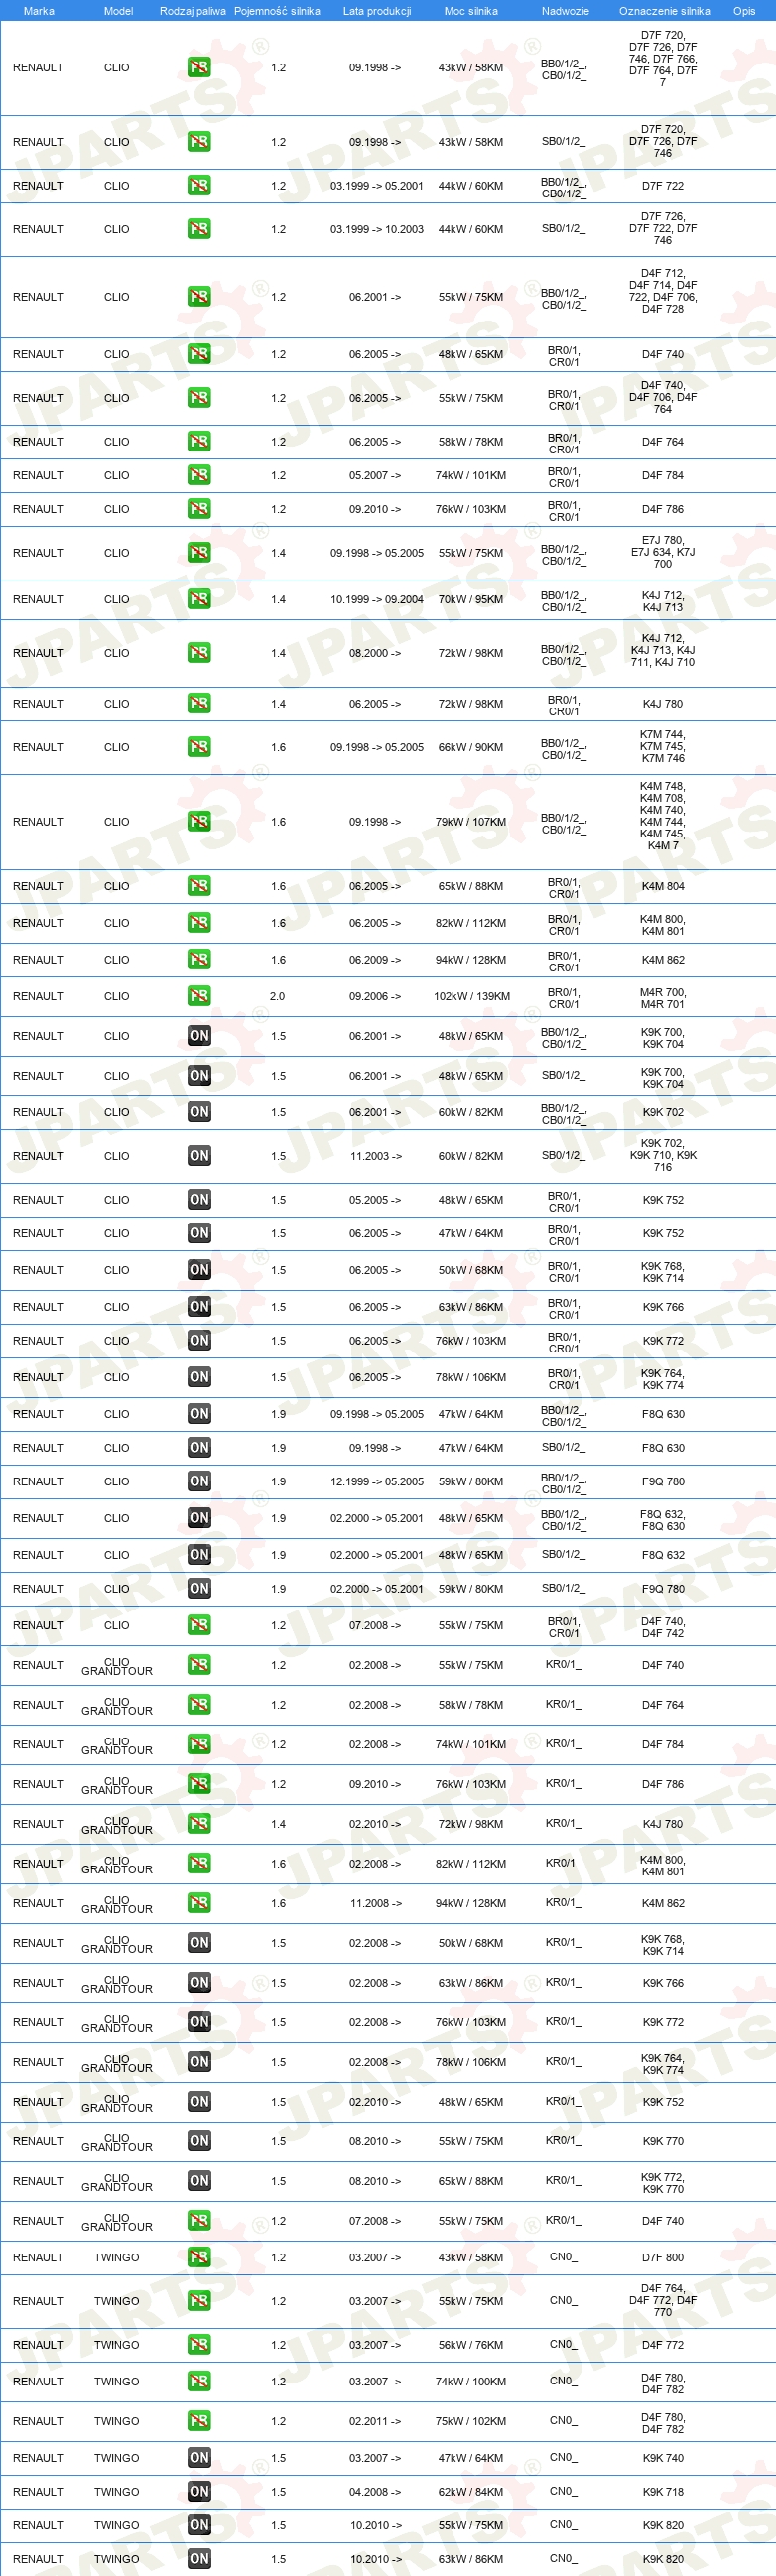776x2576 pixels.
Task: Click the '2.0' engine capacity cell
Action: click(277, 996)
